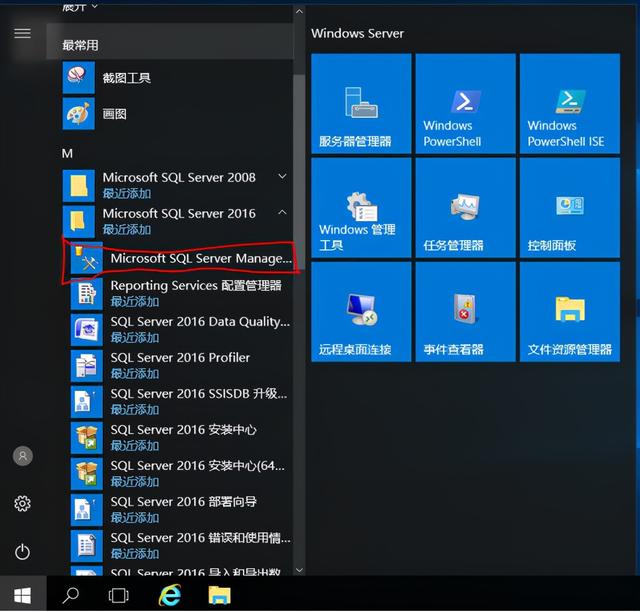Open the 文件资源管理器 tile
The image size is (640, 612).
click(570, 312)
